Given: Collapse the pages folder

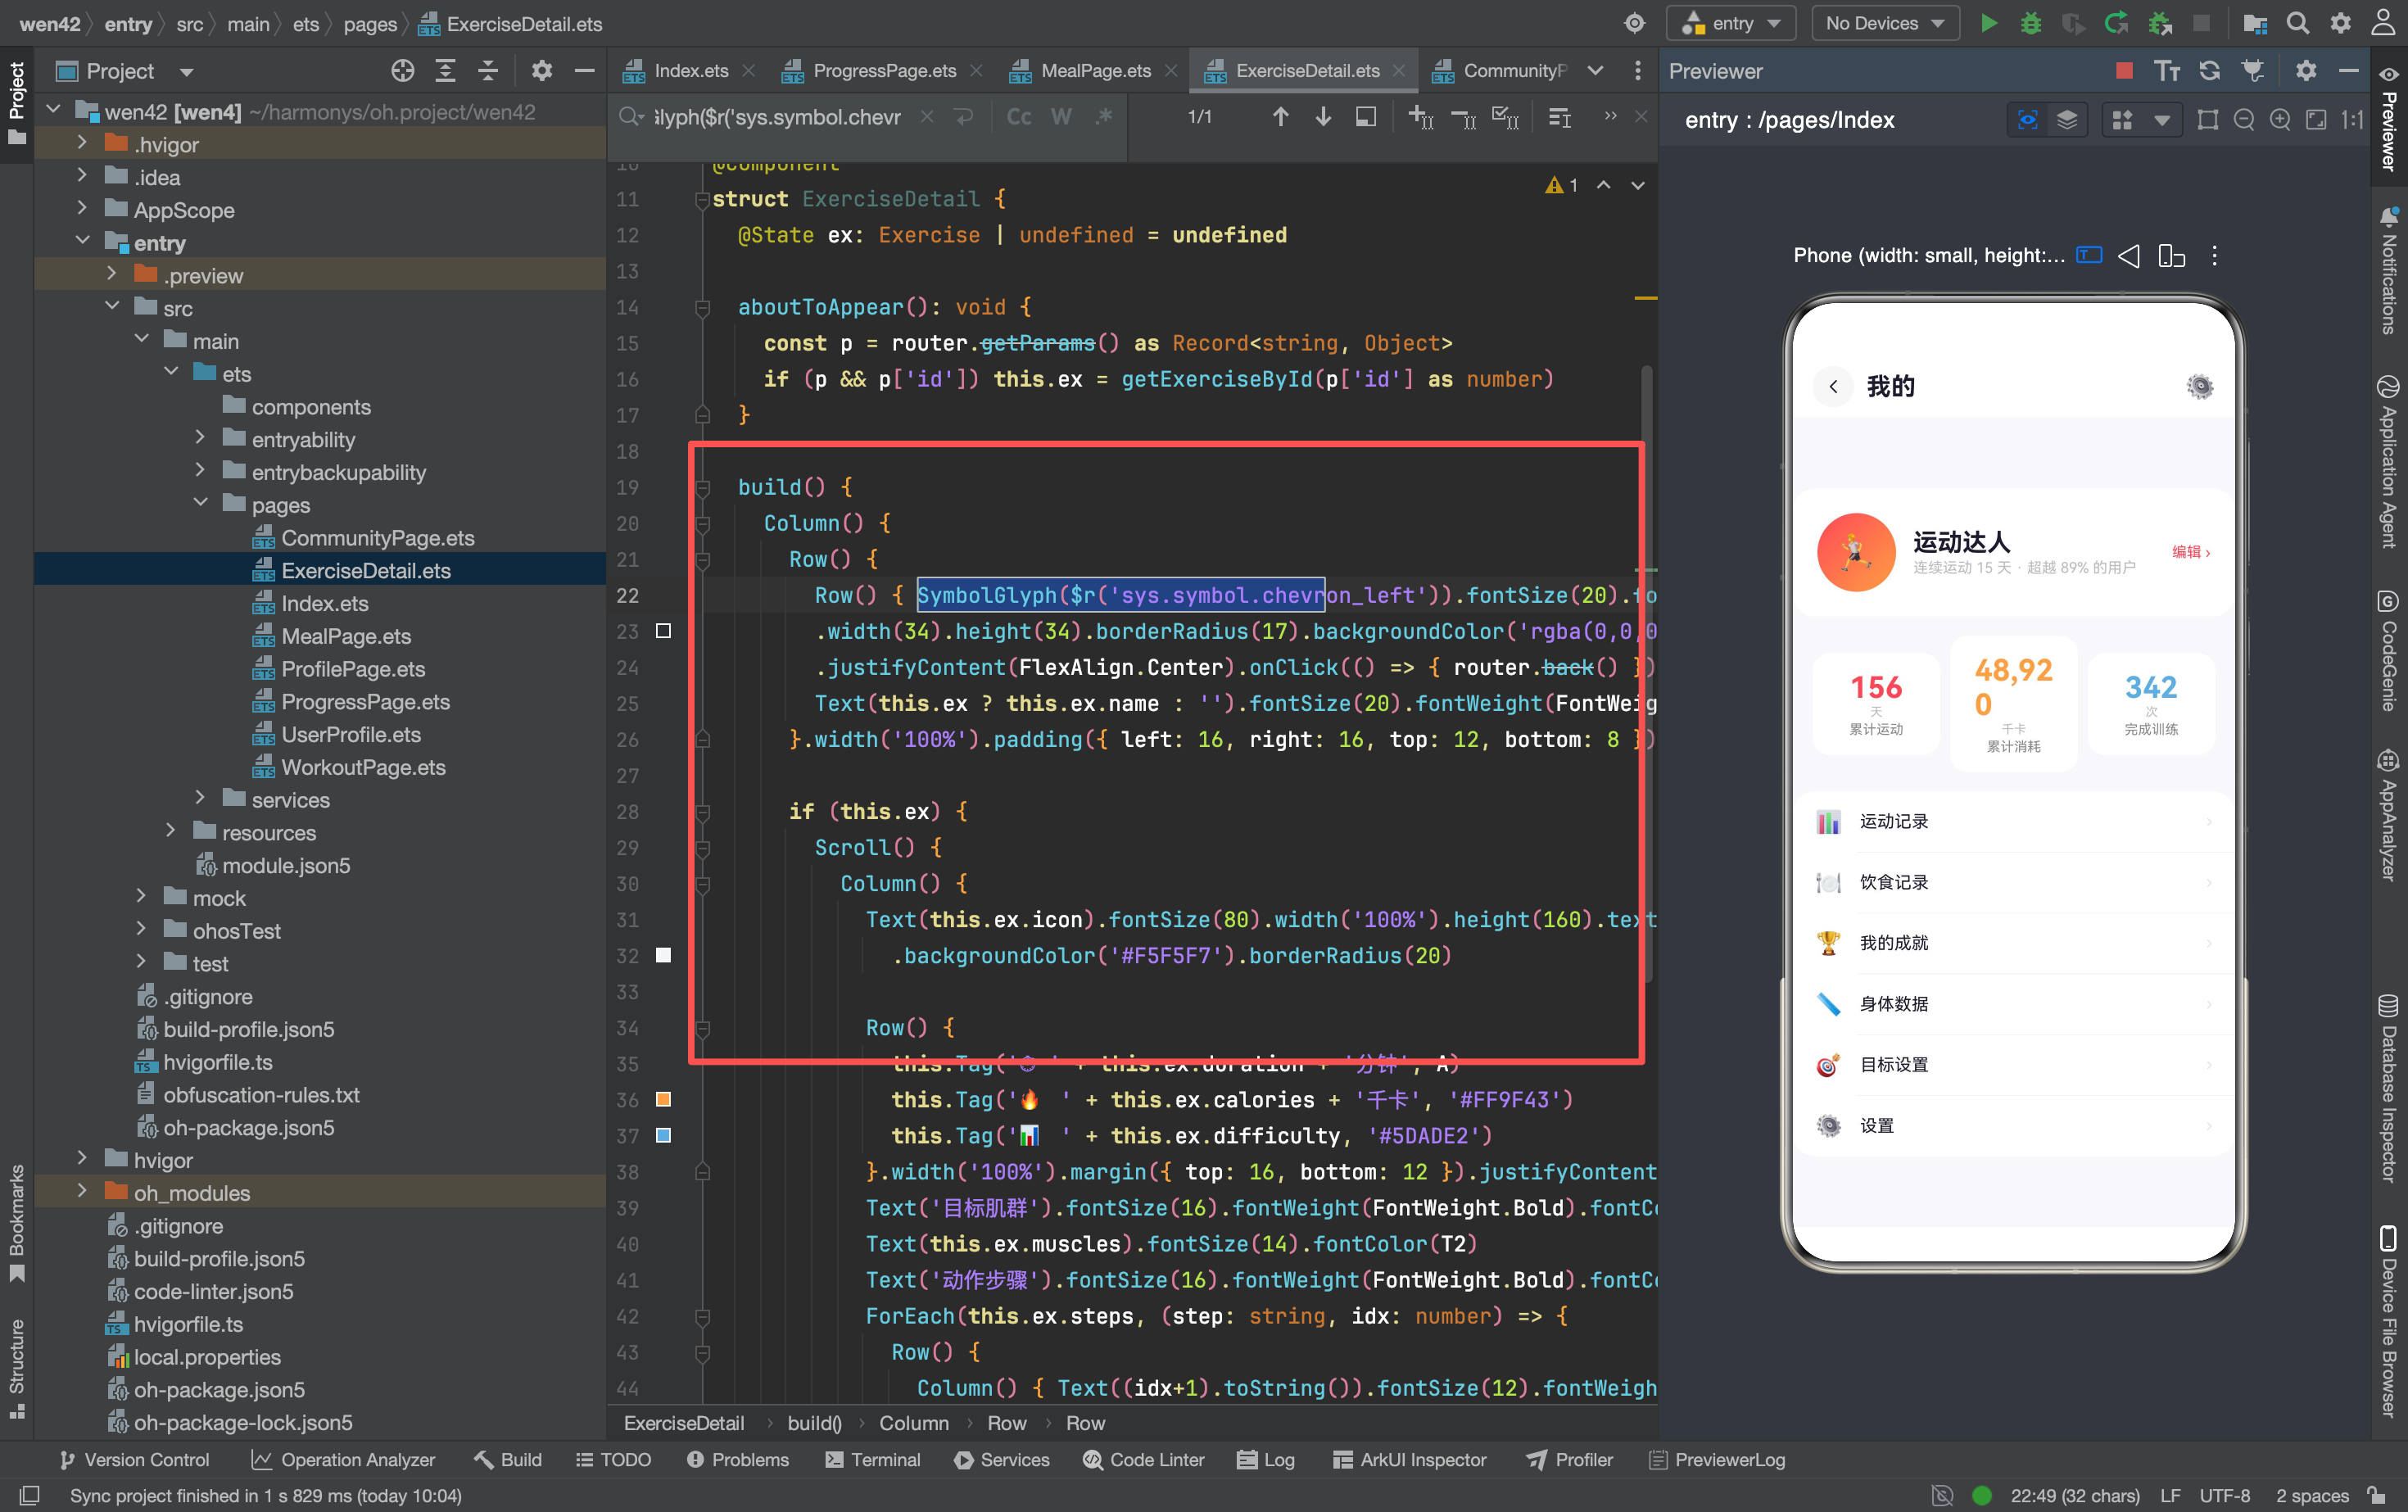Looking at the screenshot, I should 200,504.
